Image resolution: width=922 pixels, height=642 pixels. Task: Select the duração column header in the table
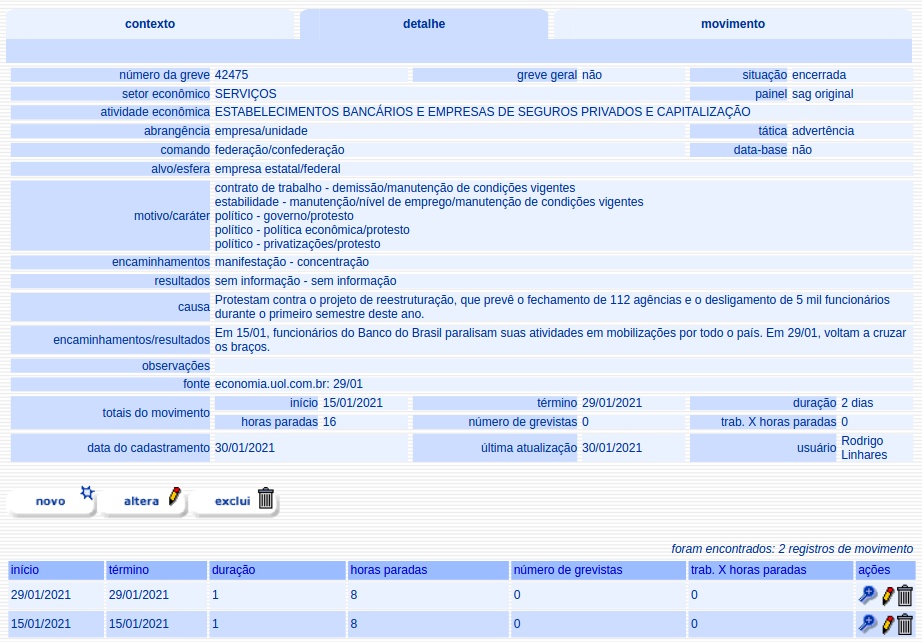(x=278, y=570)
